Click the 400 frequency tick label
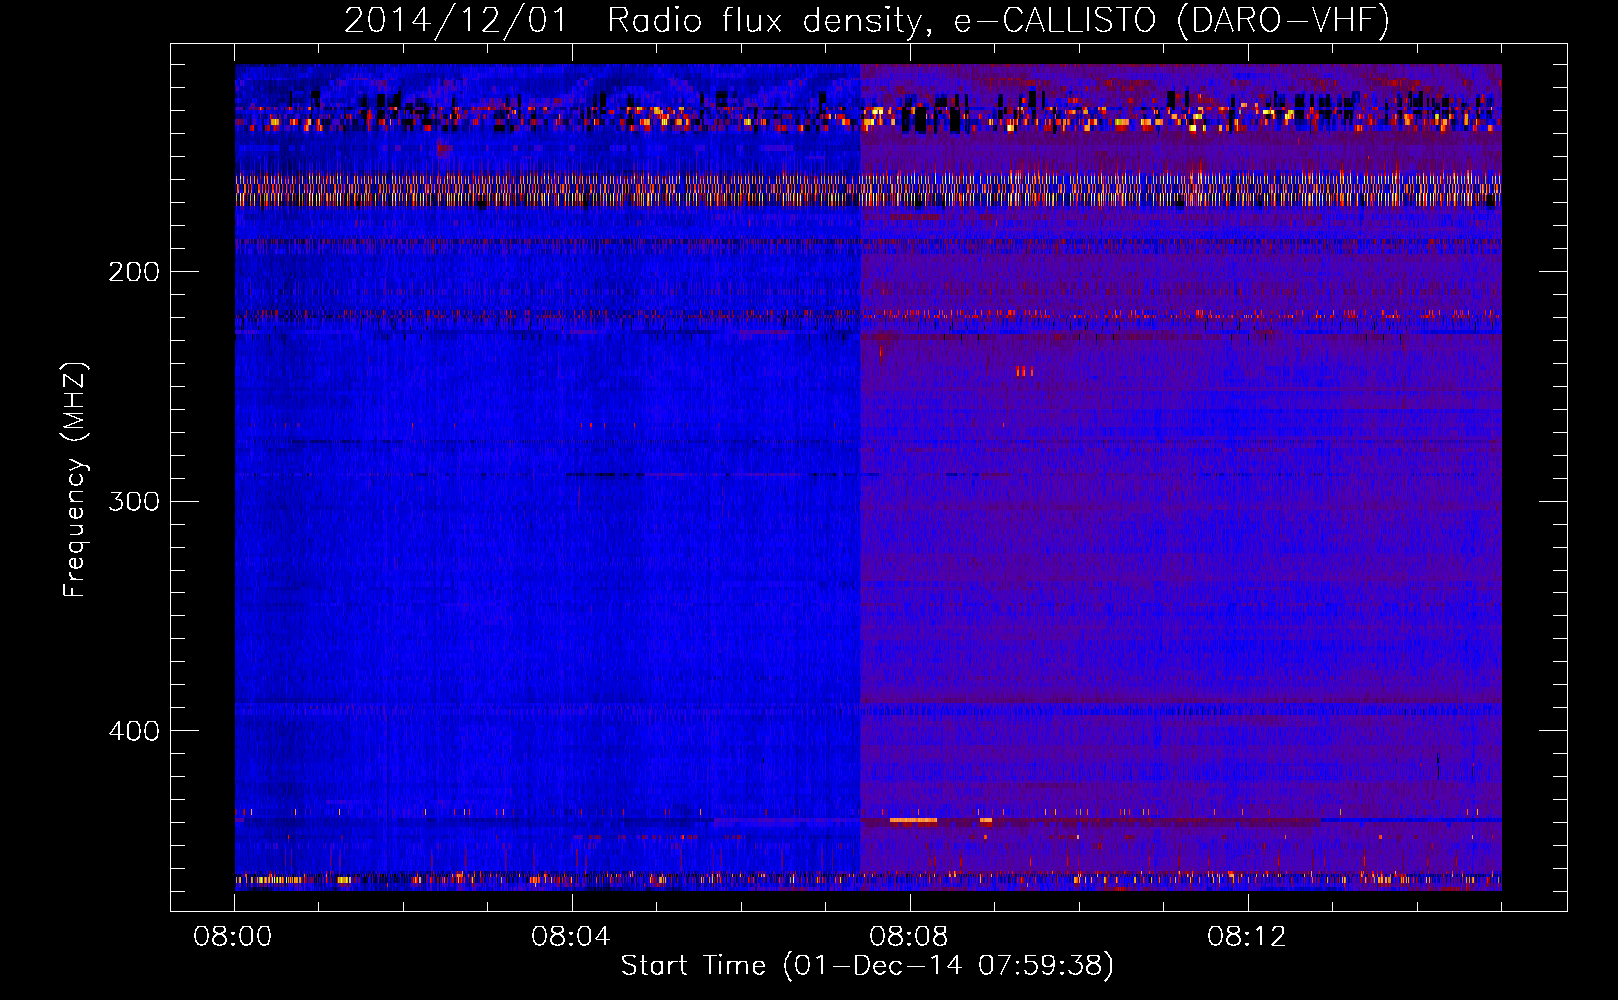Screen dimensions: 1618x1000 134,731
